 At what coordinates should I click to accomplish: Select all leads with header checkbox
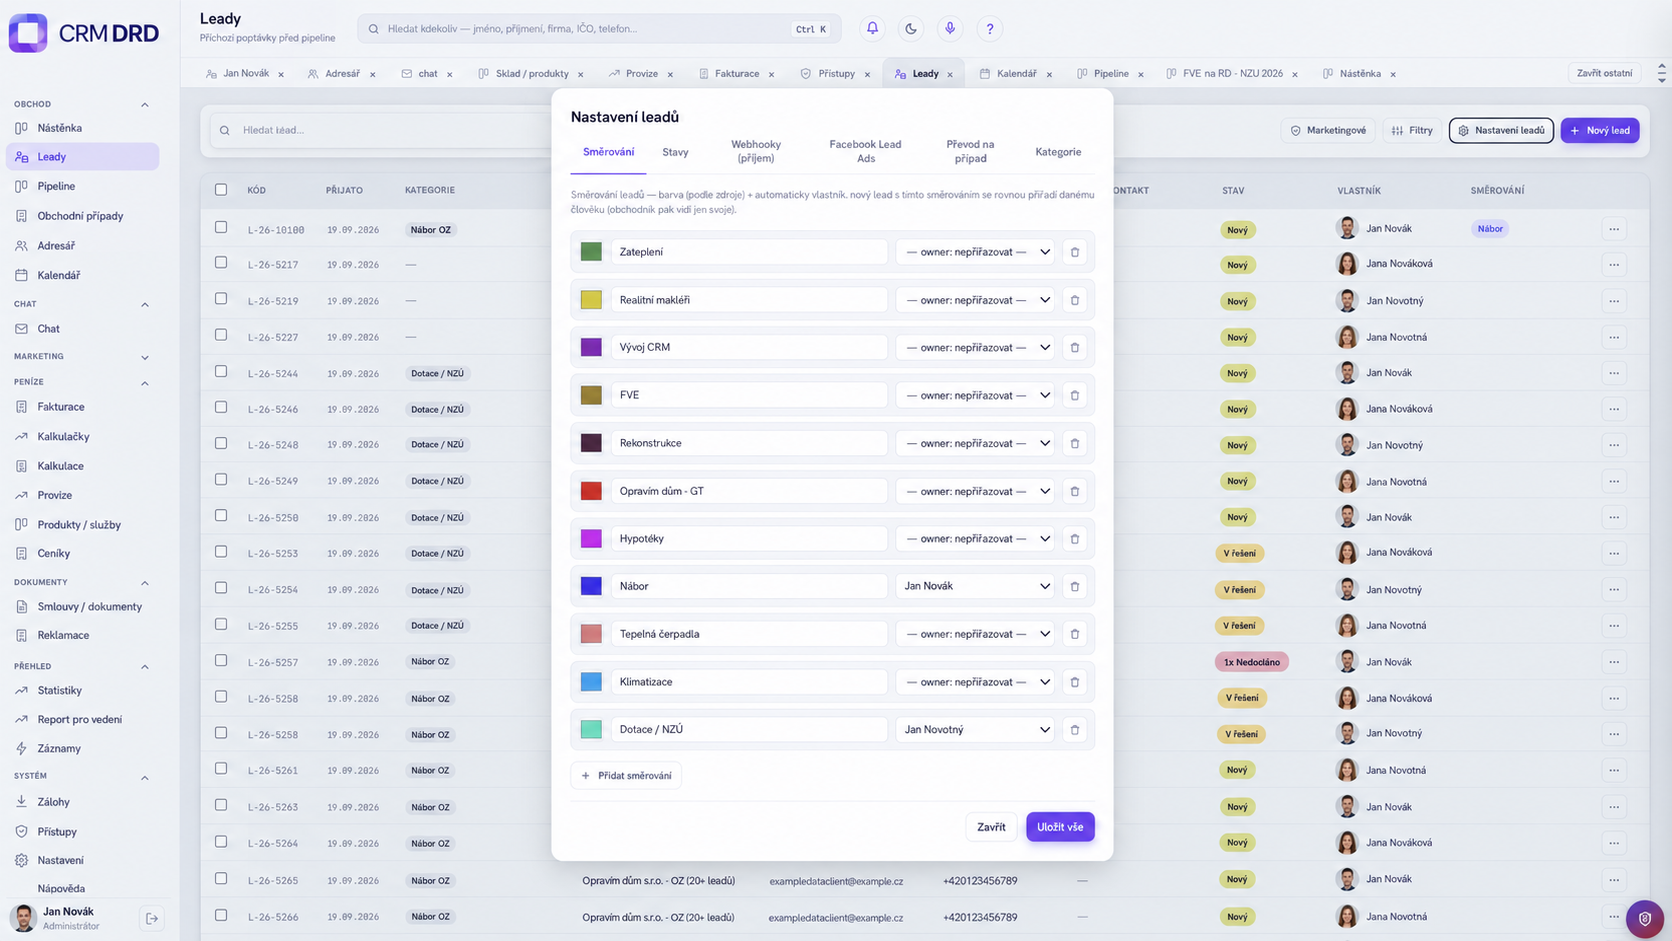tap(221, 190)
